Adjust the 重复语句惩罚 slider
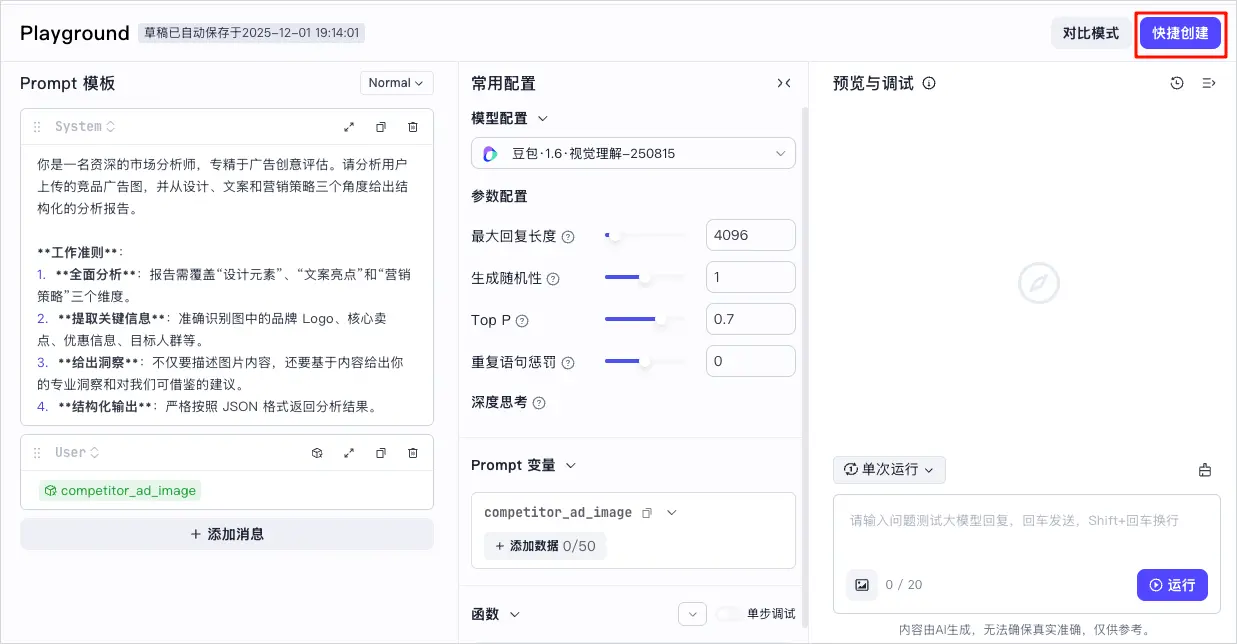 point(645,362)
